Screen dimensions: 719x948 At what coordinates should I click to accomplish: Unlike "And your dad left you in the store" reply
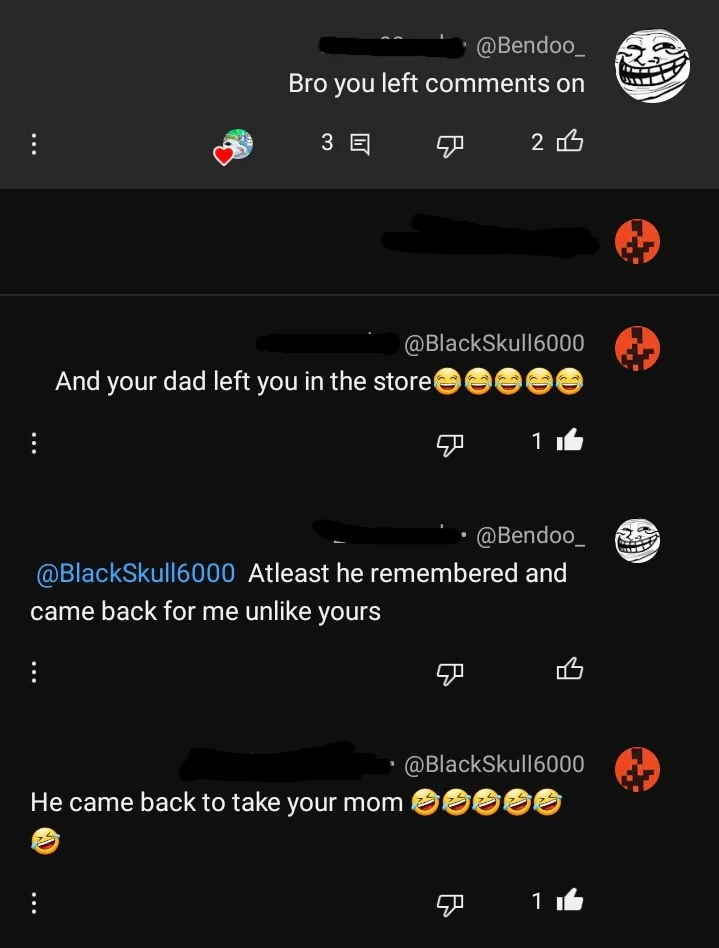pos(570,440)
